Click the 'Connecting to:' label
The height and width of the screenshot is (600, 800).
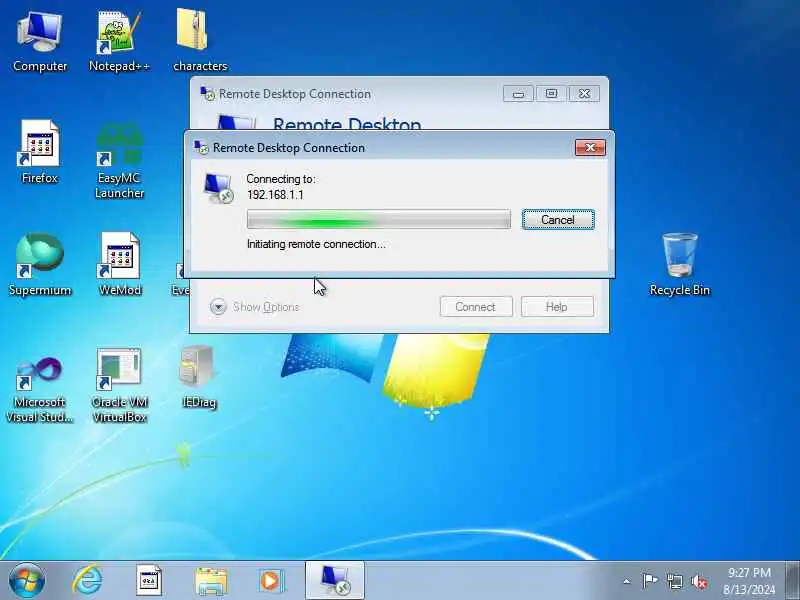[x=281, y=179]
